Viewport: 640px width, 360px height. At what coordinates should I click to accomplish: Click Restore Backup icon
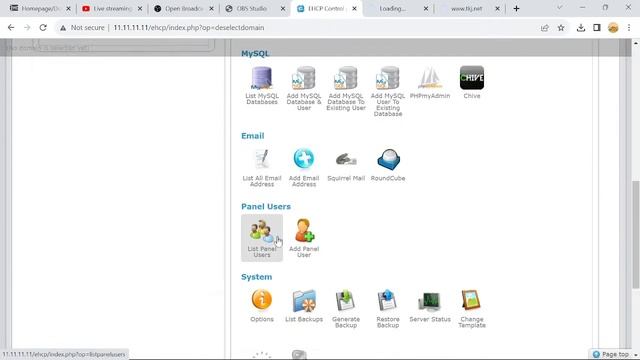(x=388, y=301)
